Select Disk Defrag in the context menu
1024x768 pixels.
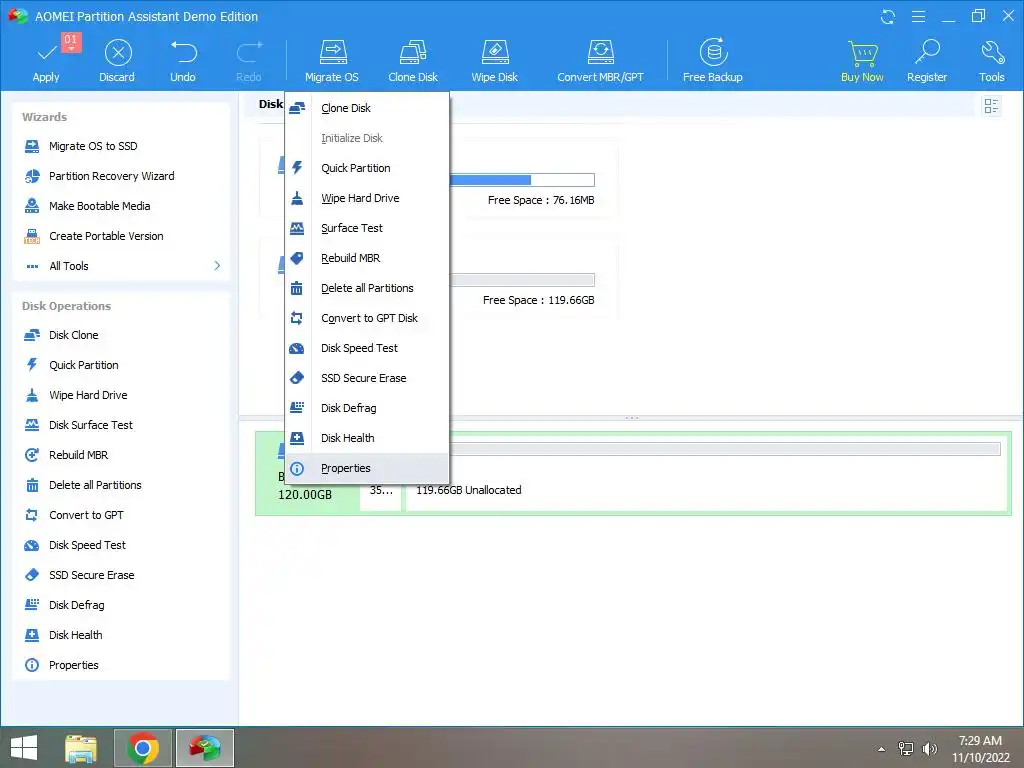[367, 409]
